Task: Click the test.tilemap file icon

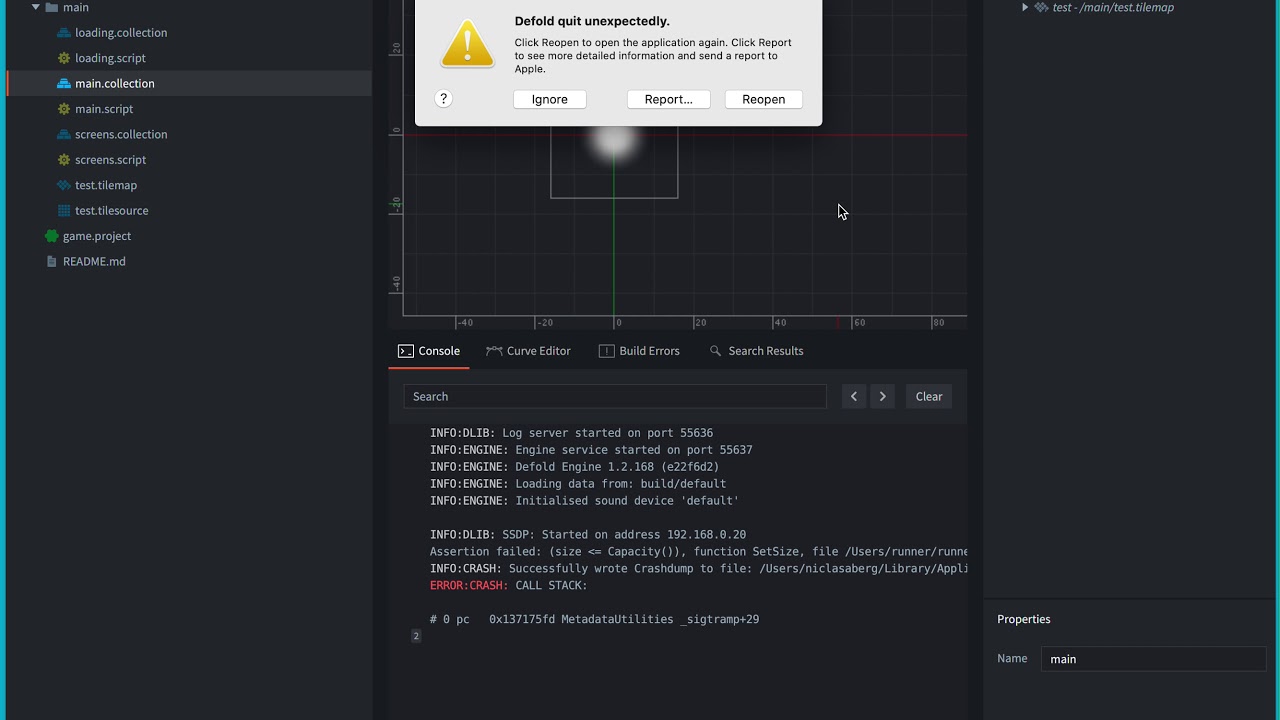Action: (64, 185)
